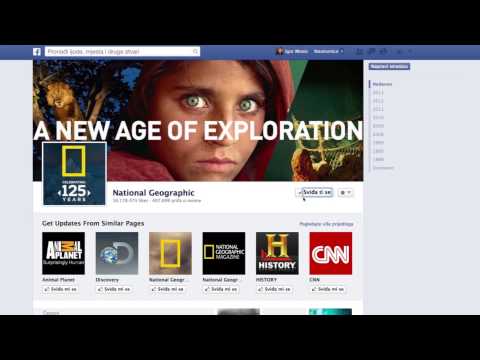Jump to 2013 in the timeline navigator

pyautogui.click(x=378, y=92)
